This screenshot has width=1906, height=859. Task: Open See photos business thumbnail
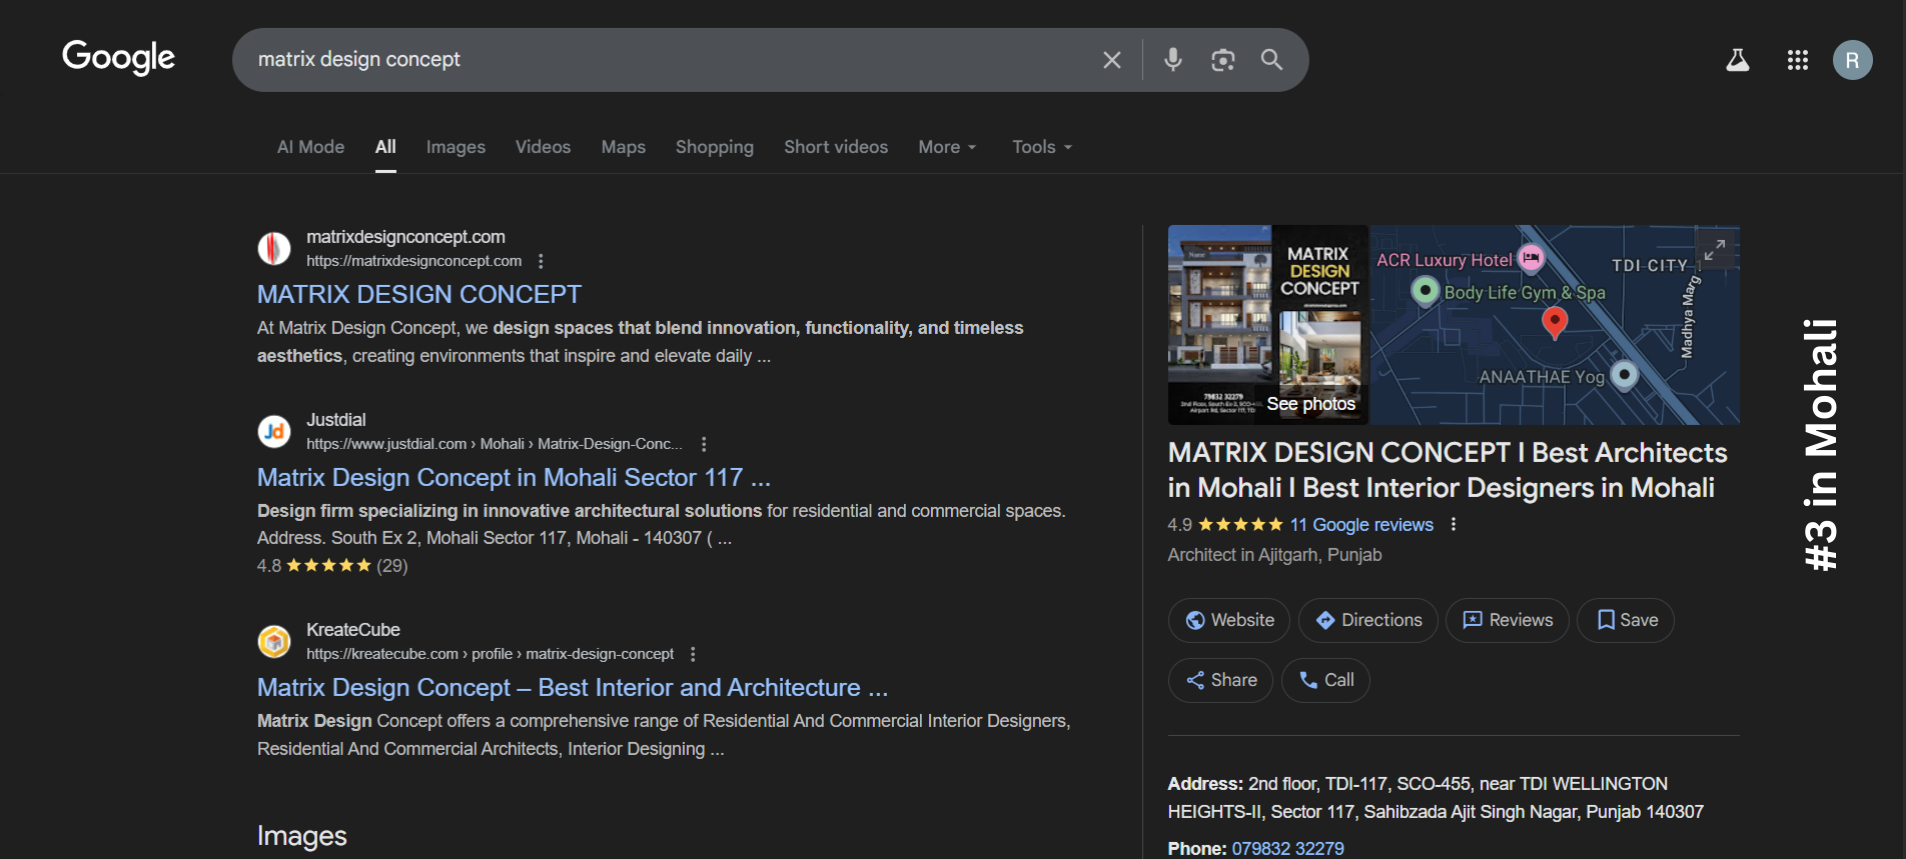tap(1310, 404)
